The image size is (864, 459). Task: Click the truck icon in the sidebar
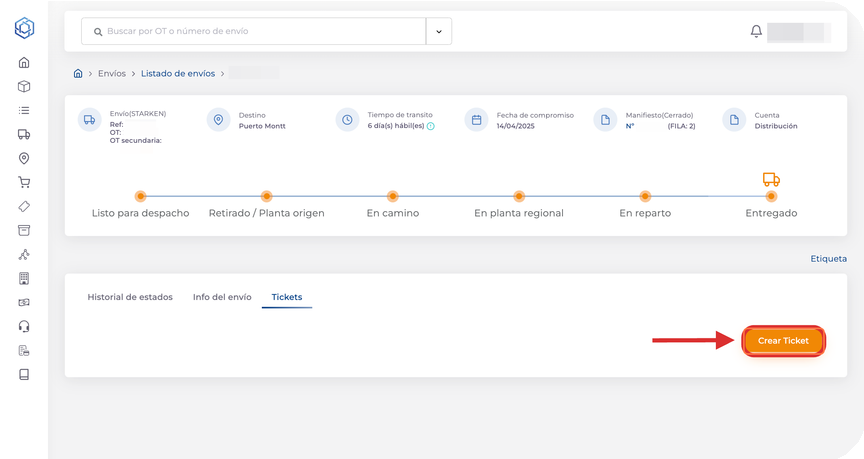point(24,134)
